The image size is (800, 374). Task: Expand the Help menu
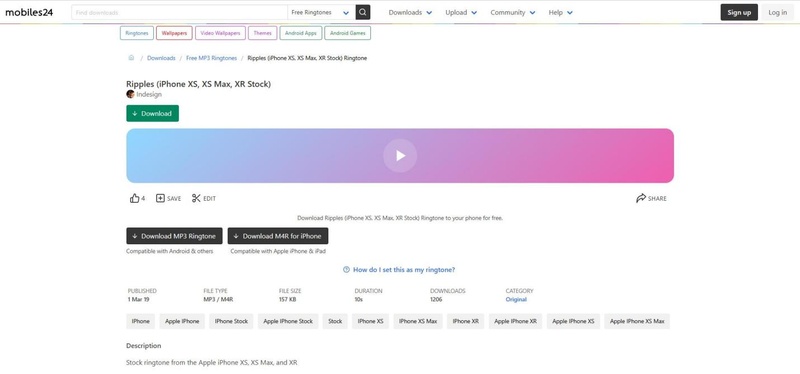[560, 12]
